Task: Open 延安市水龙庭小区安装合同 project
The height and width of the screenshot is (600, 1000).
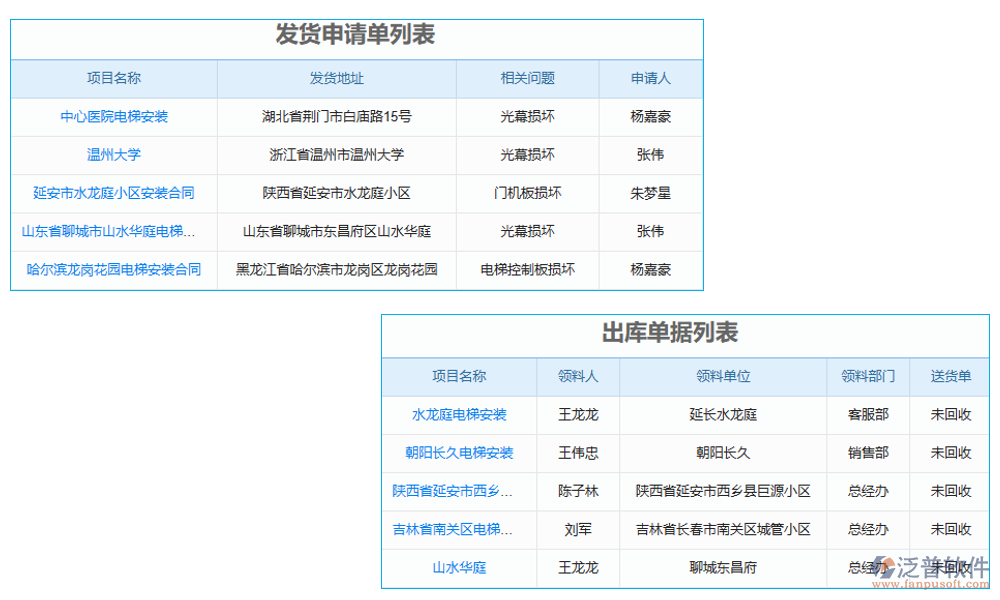Action: [x=113, y=193]
